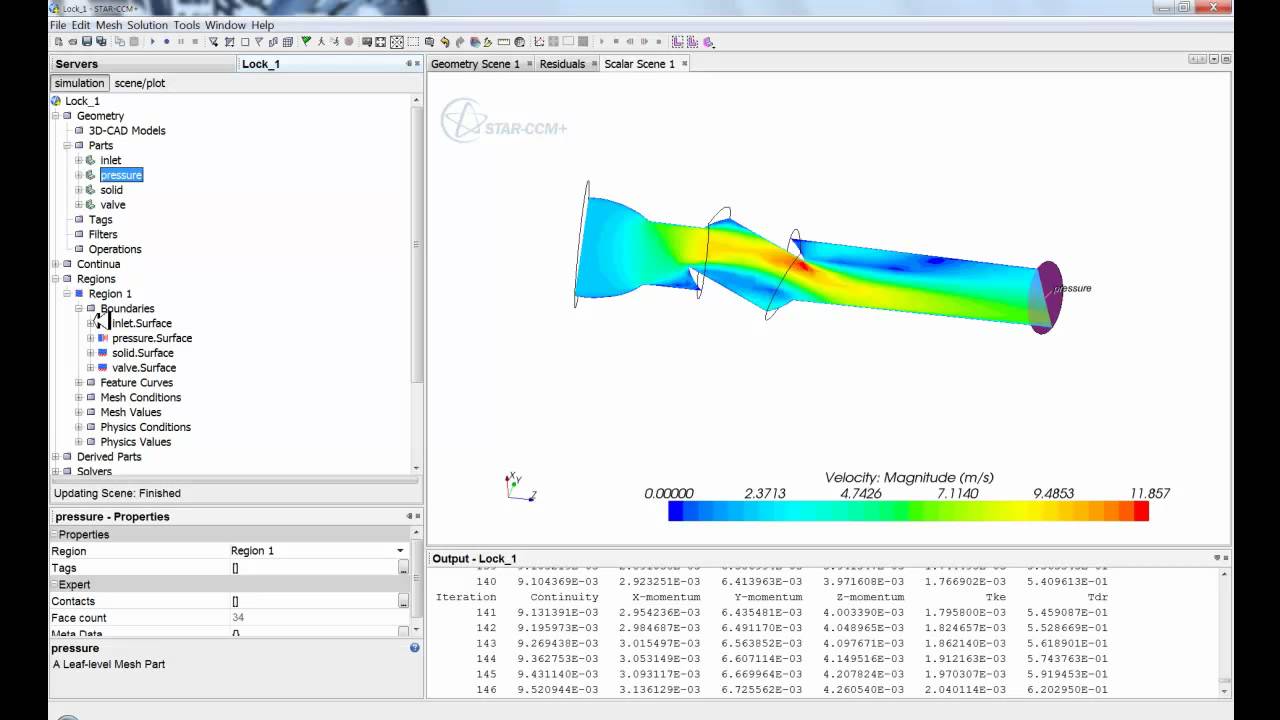
Task: Click the Updating Scene: Finished status text
Action: pyautogui.click(x=117, y=493)
